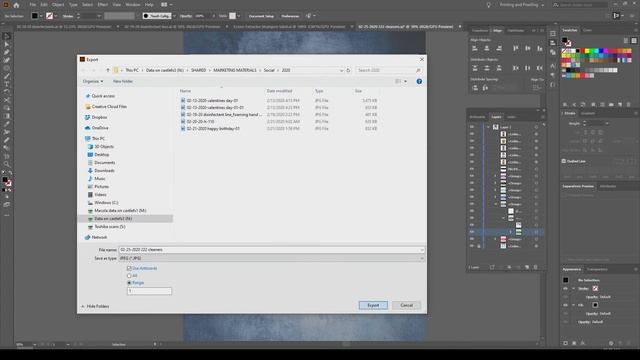Select the Zoom tool in left toolbar
The width and height of the screenshot is (640, 360).
click(7, 164)
